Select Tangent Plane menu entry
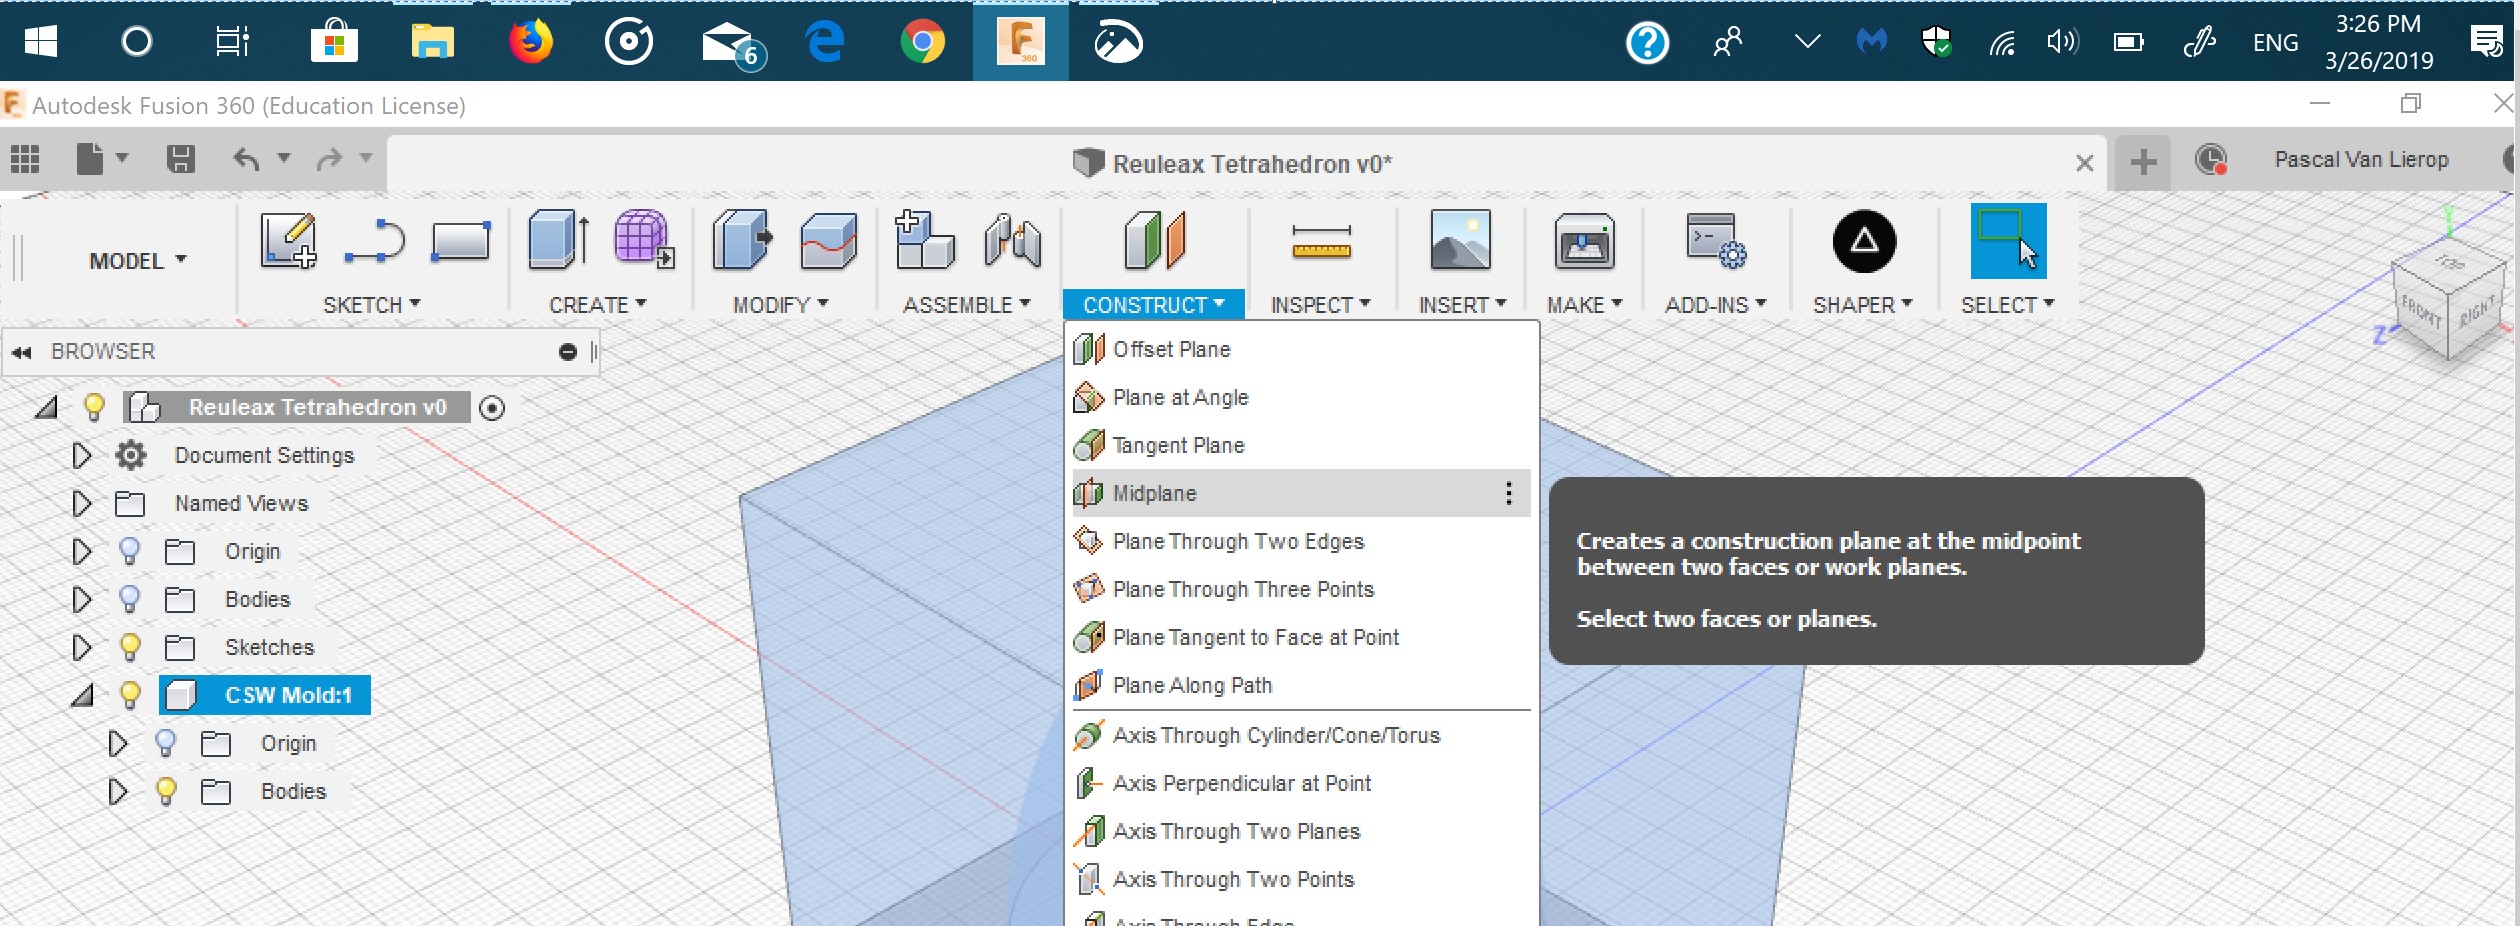 pyautogui.click(x=1301, y=445)
